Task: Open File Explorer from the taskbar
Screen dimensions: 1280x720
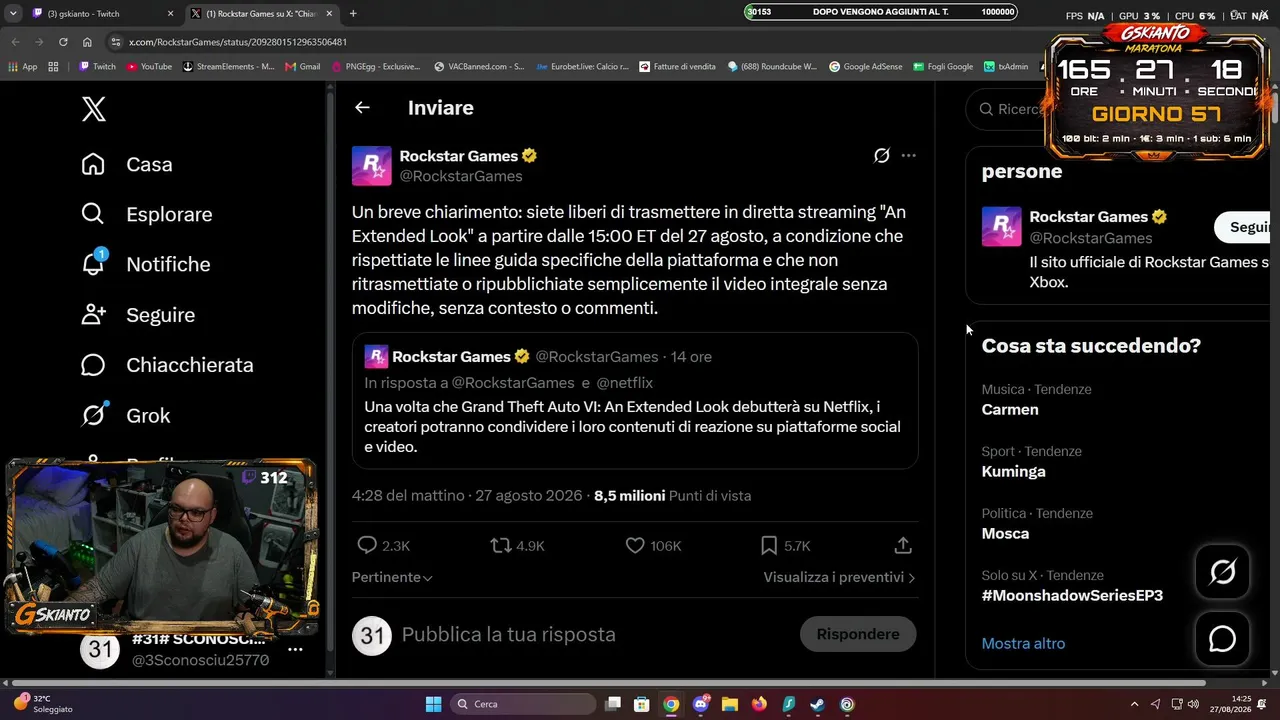Action: coord(730,704)
